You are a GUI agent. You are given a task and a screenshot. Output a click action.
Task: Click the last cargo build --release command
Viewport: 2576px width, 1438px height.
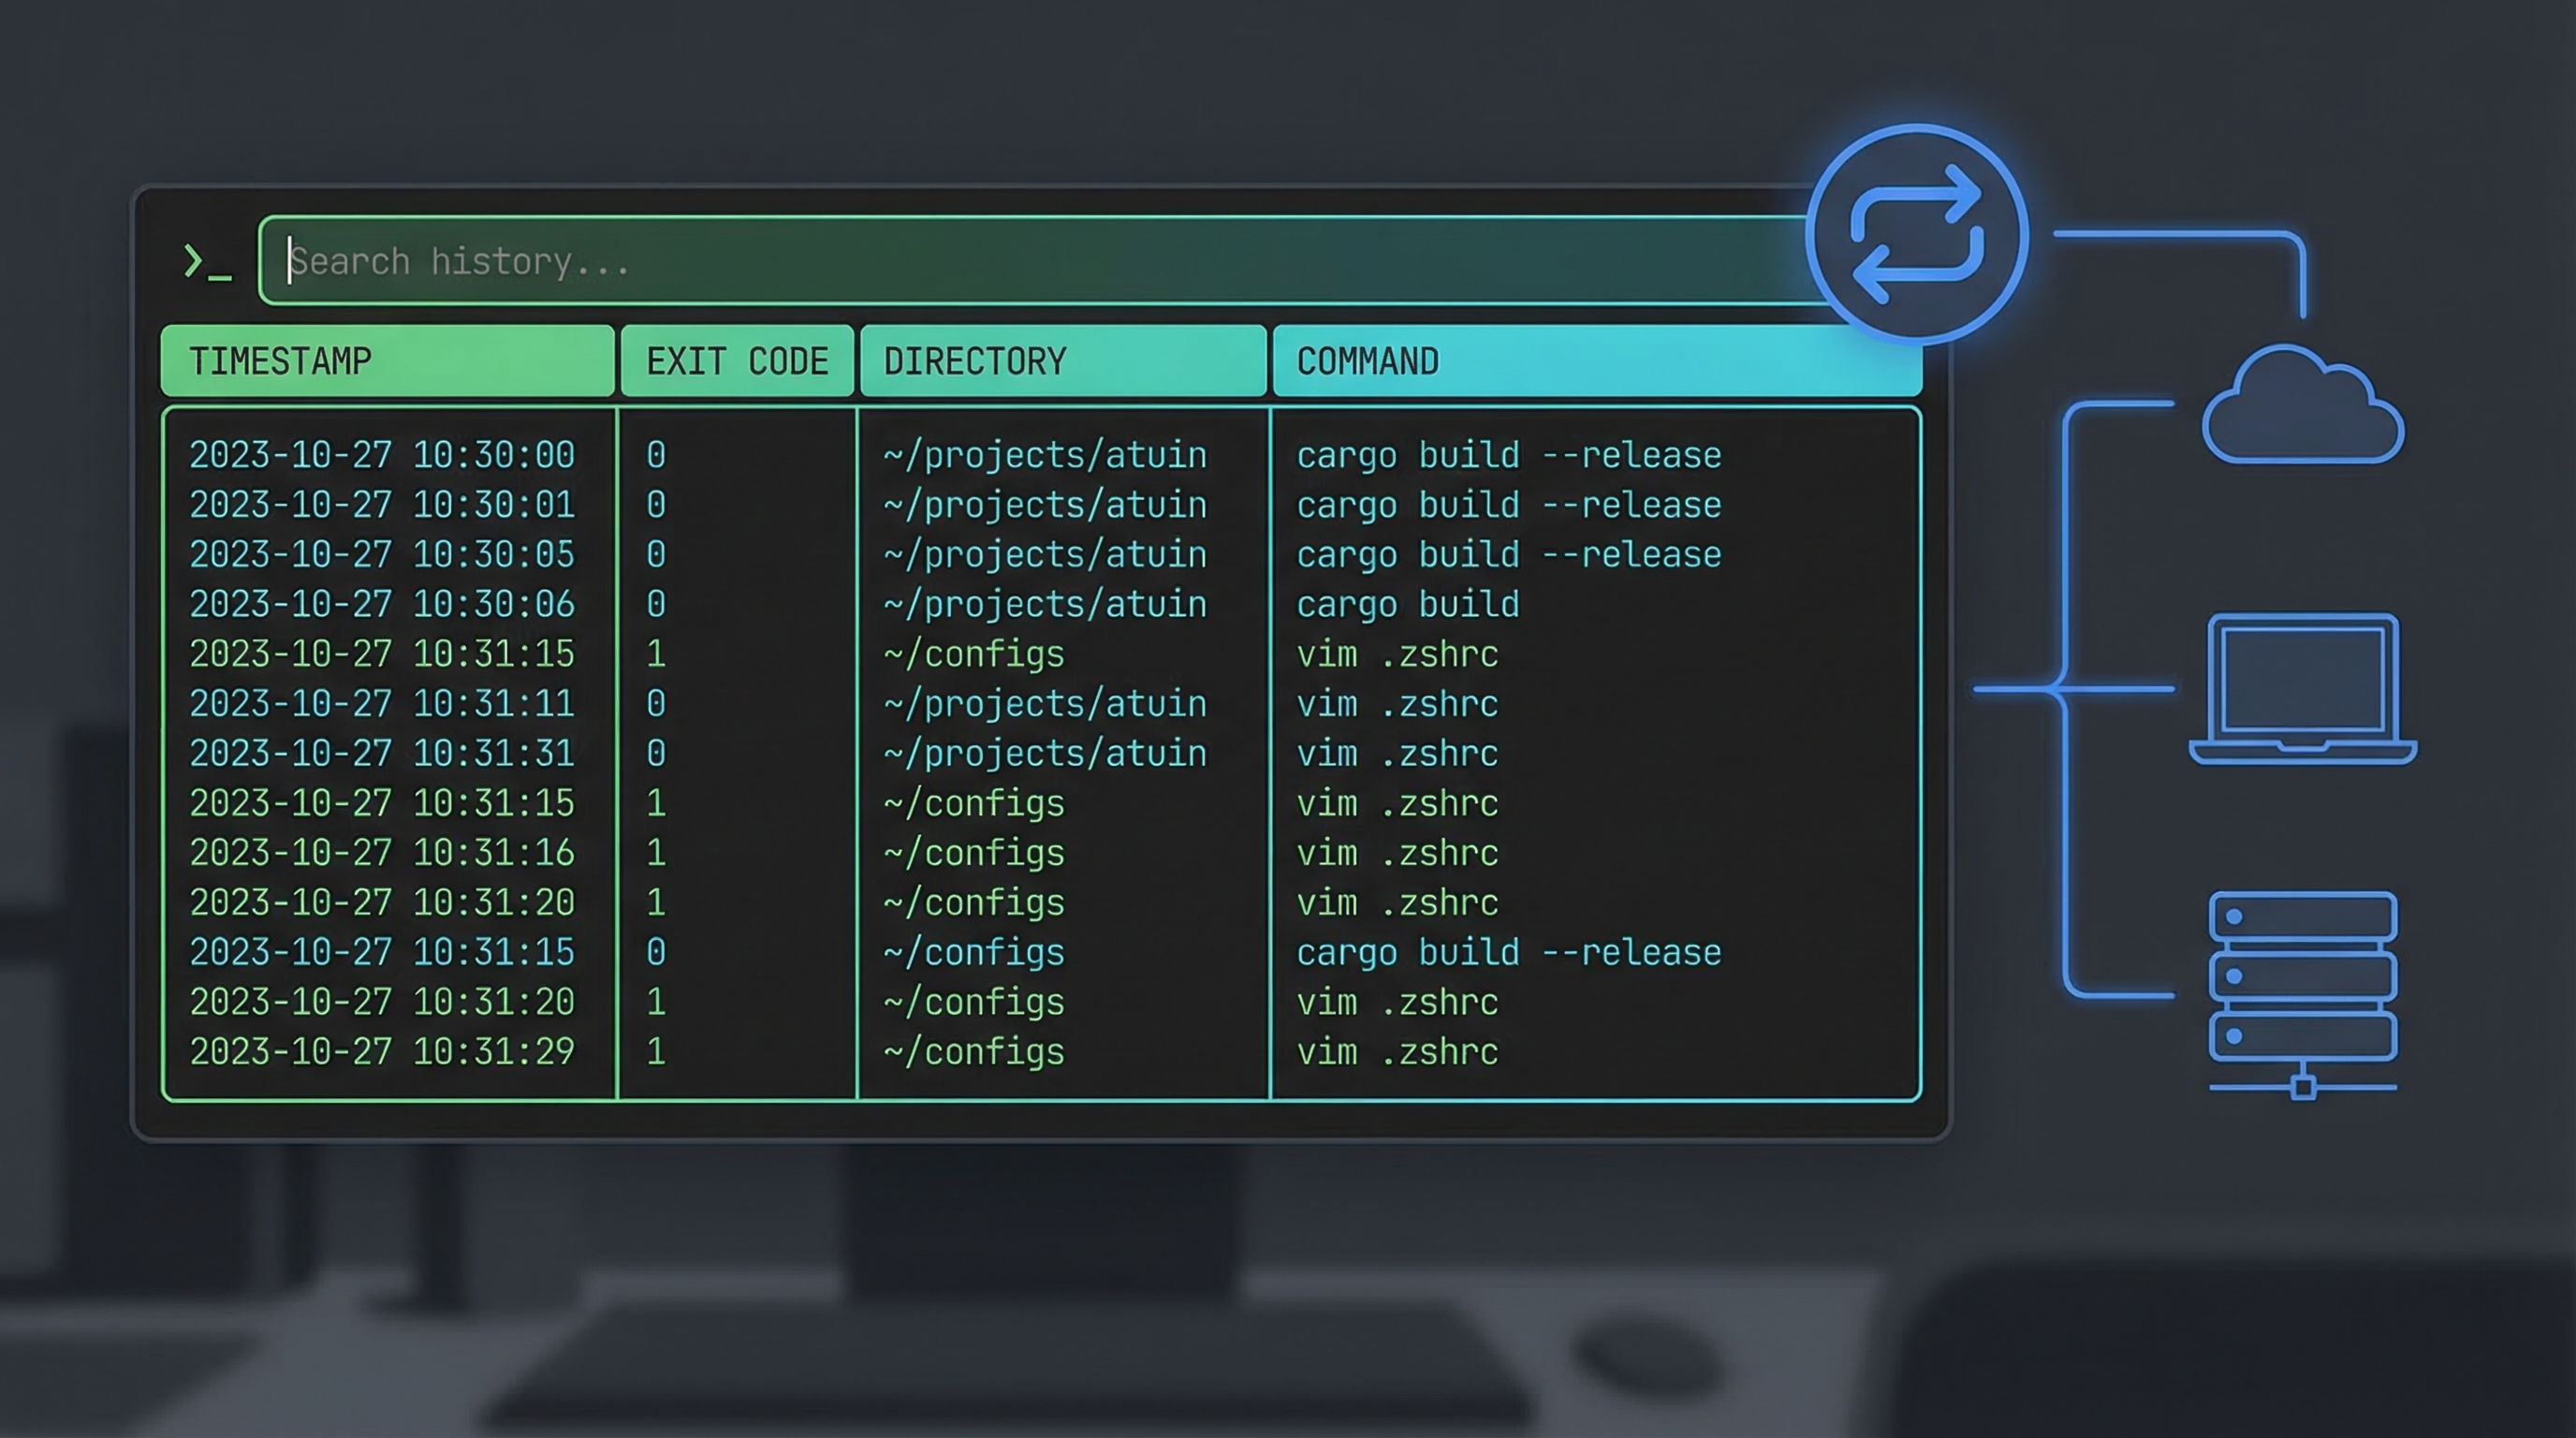(x=1508, y=952)
